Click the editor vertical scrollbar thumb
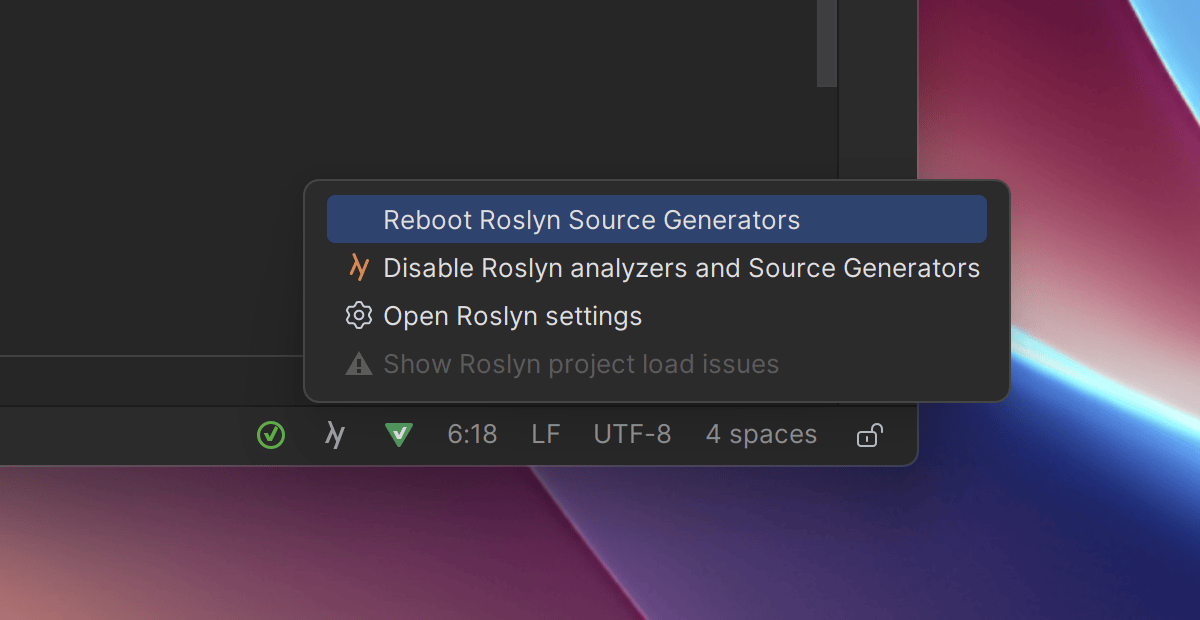 pyautogui.click(x=826, y=45)
